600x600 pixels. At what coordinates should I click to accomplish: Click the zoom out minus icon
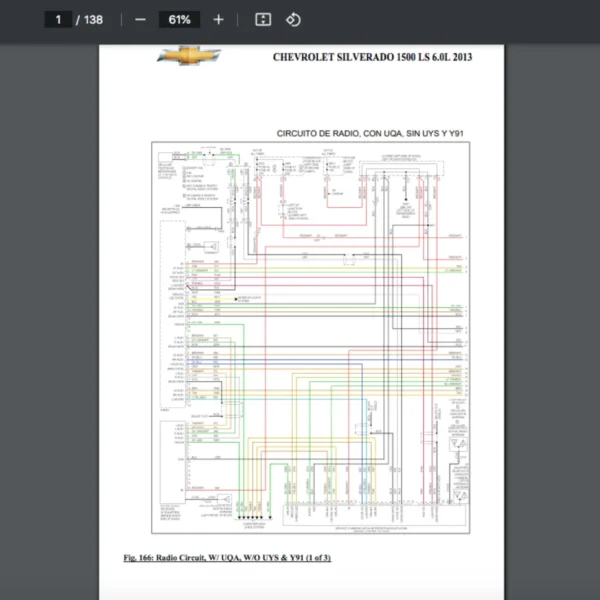tap(140, 19)
